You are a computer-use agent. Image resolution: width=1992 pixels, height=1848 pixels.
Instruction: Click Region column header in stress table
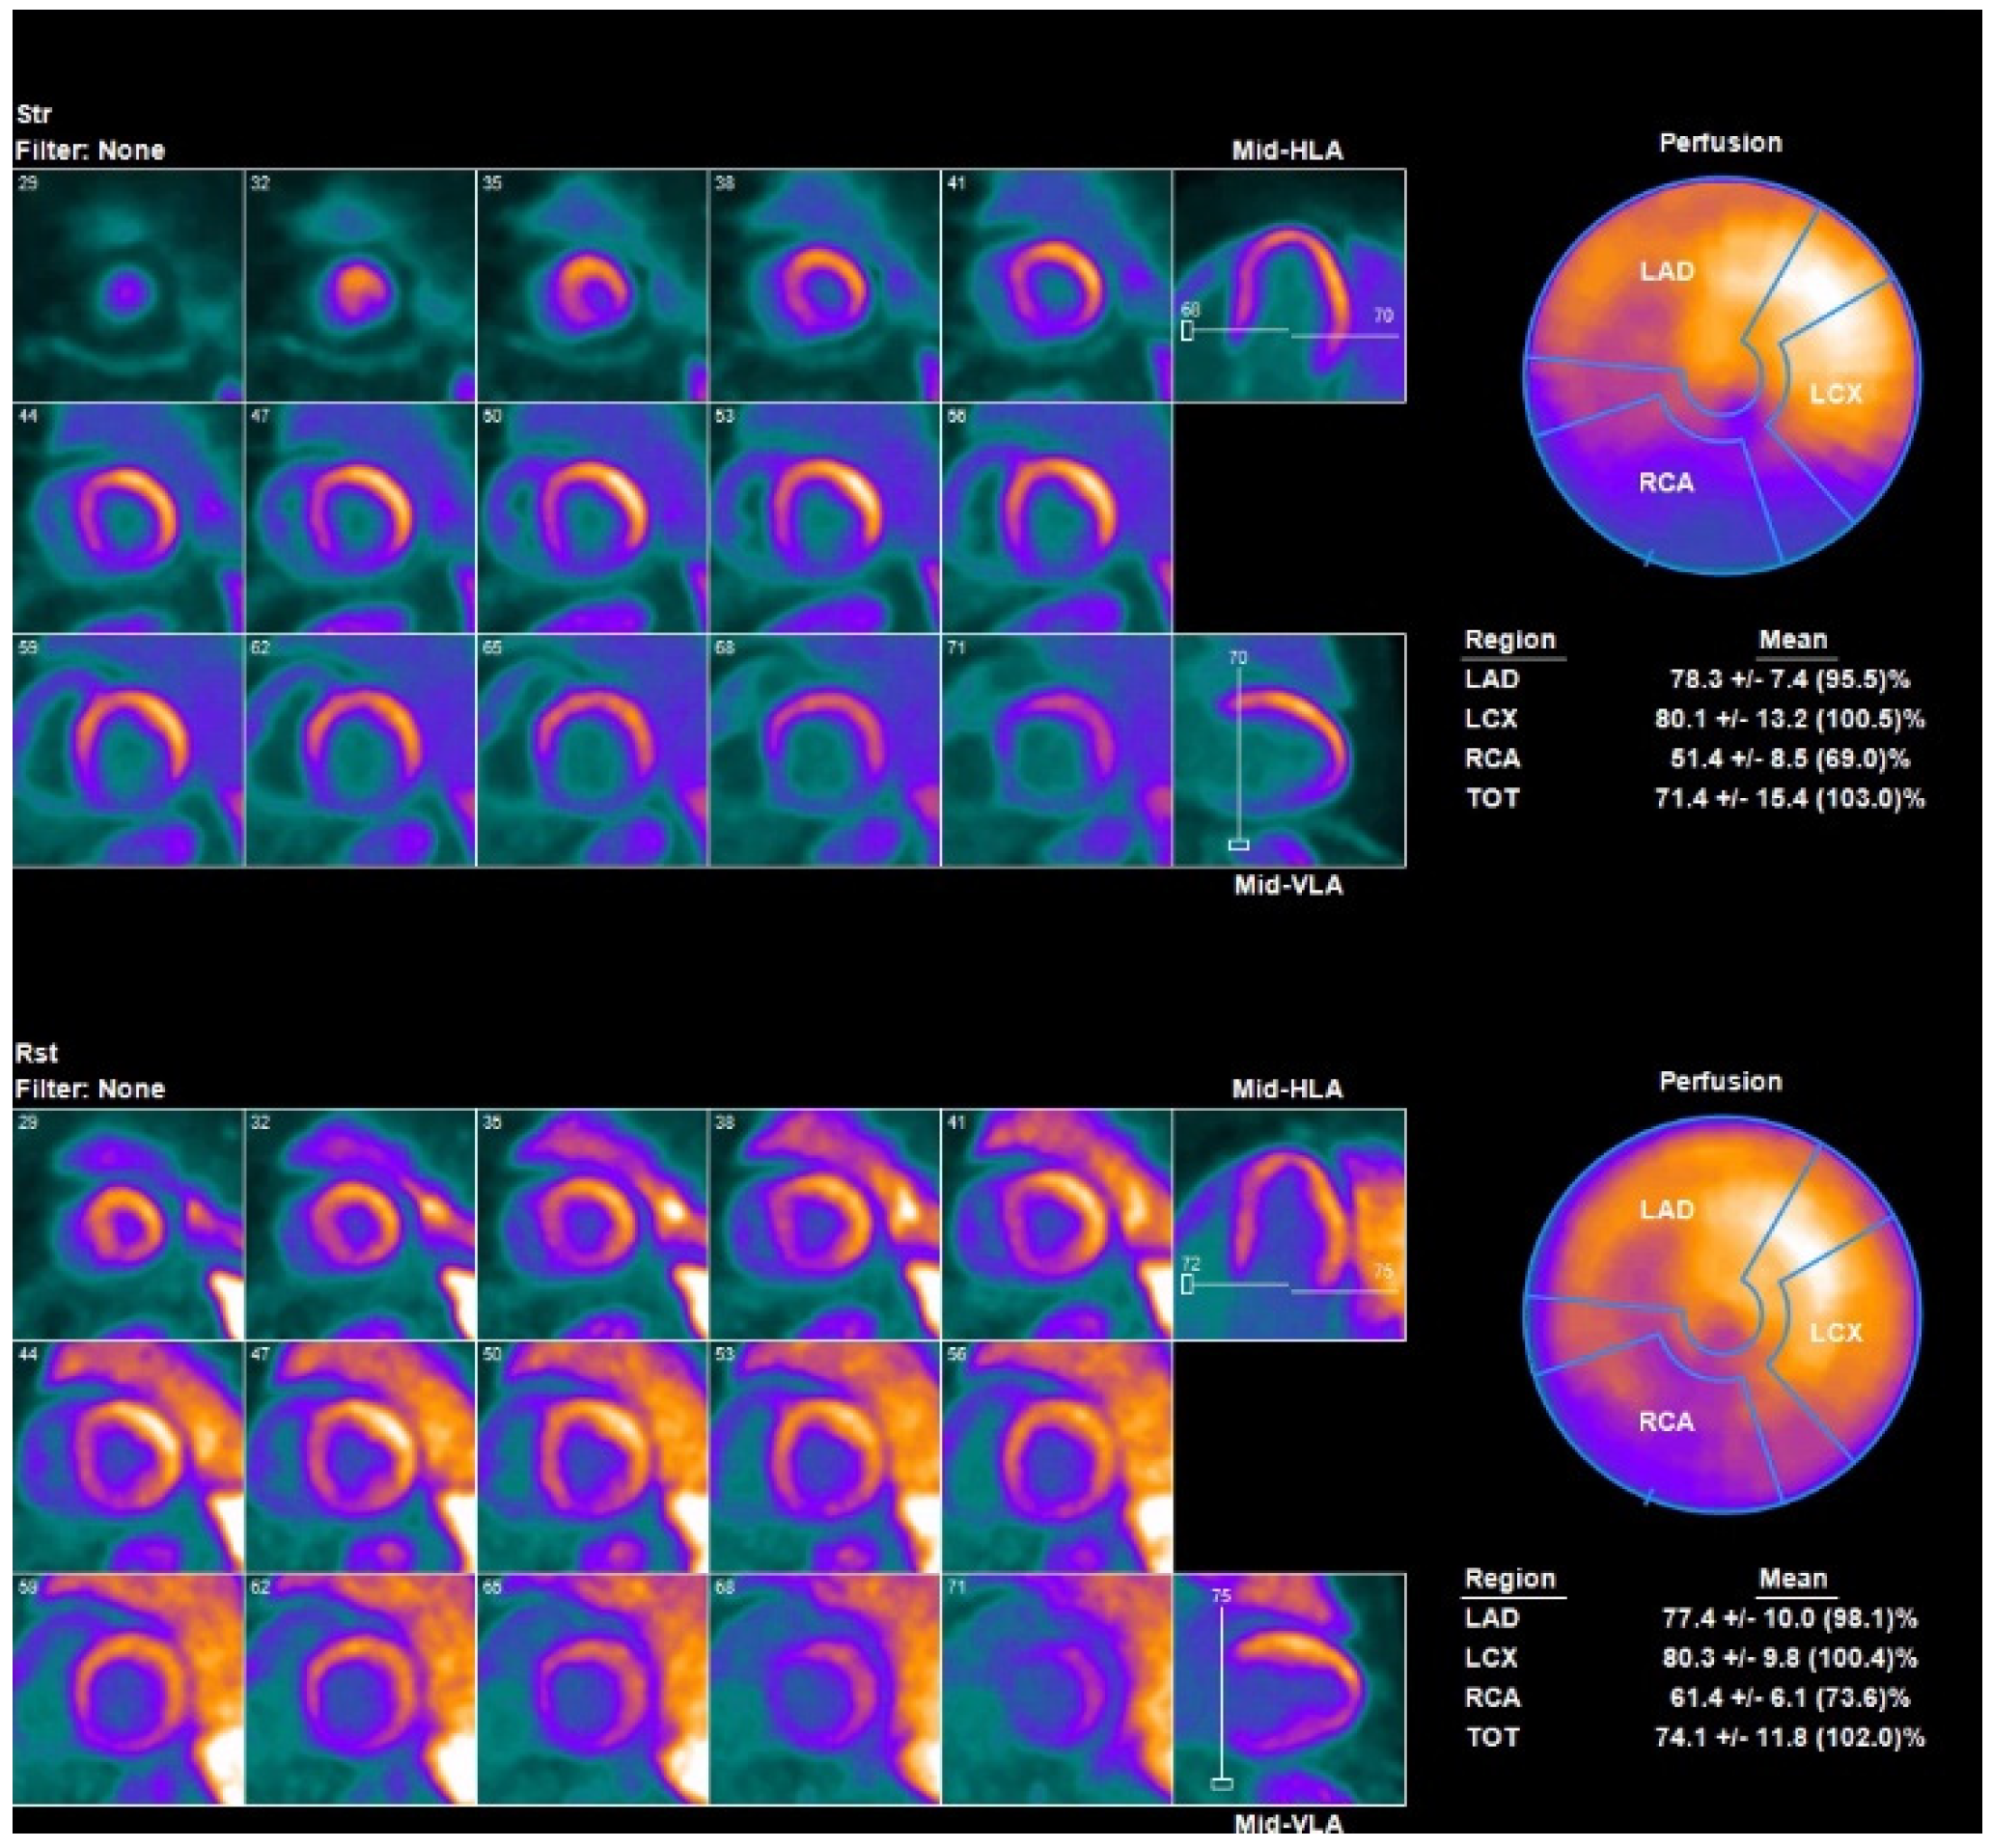tap(1510, 640)
